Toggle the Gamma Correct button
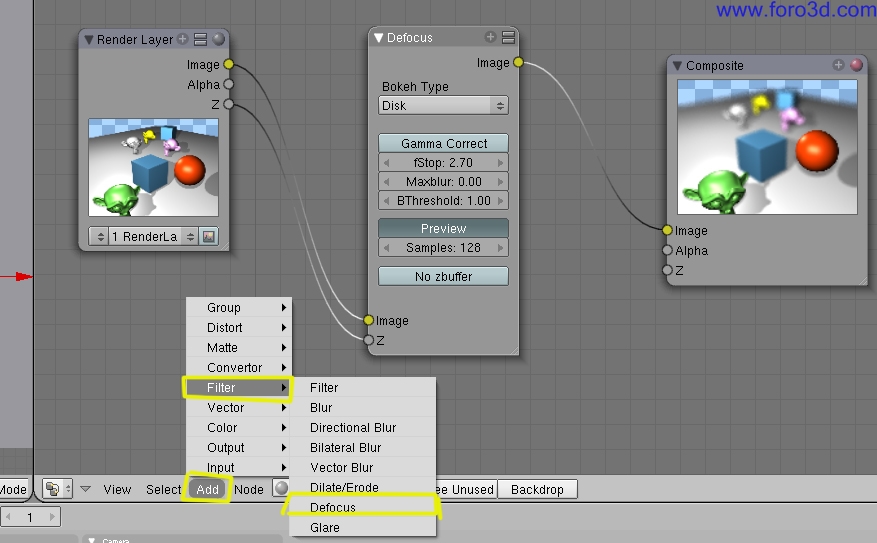This screenshot has height=543, width=877. [x=443, y=143]
